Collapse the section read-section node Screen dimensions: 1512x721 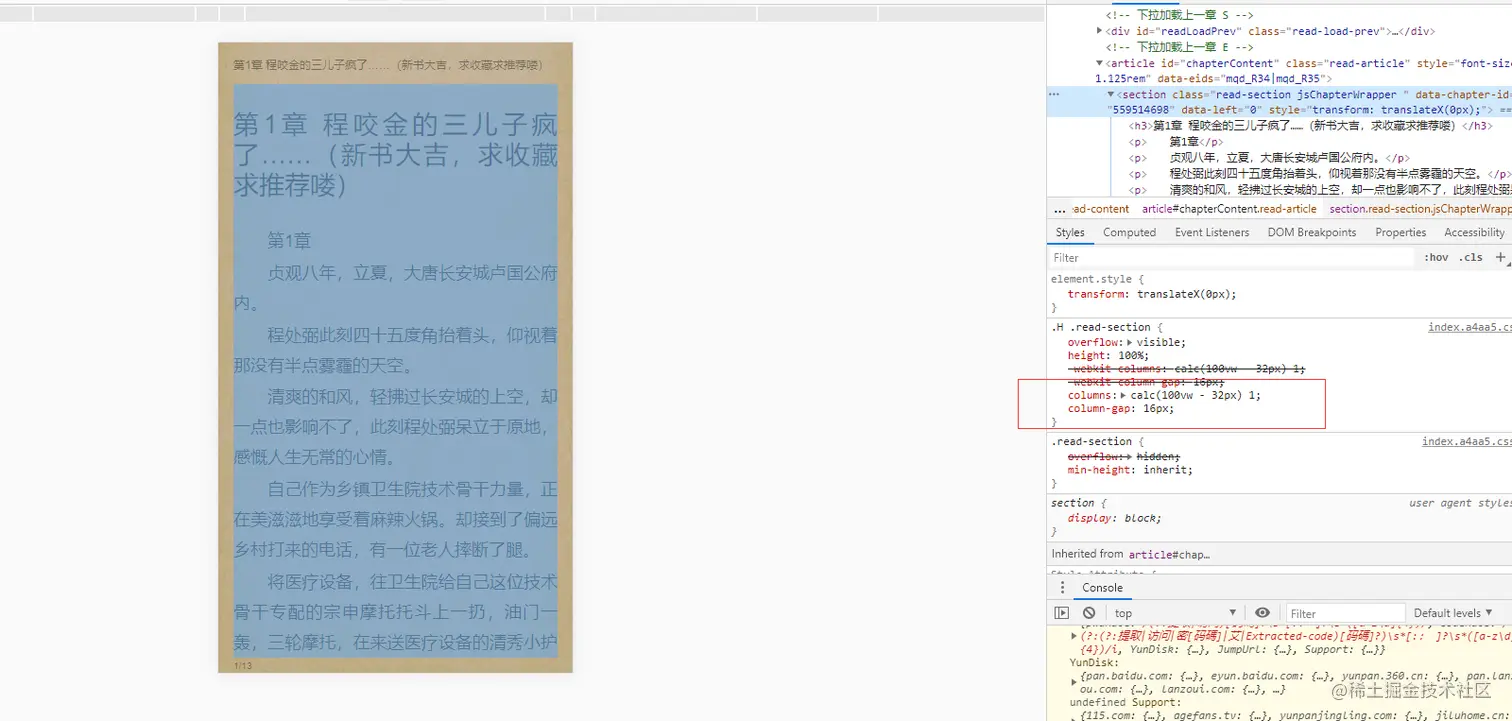click(1111, 94)
